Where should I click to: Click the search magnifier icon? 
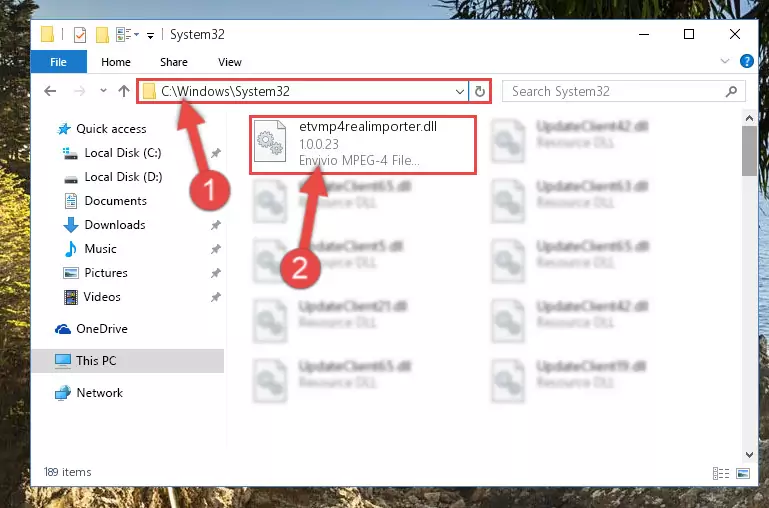point(731,91)
